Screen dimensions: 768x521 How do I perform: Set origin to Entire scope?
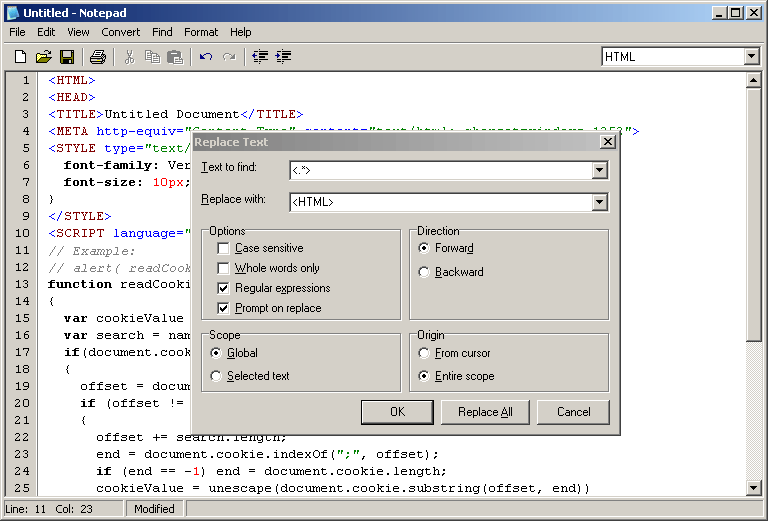coord(424,376)
